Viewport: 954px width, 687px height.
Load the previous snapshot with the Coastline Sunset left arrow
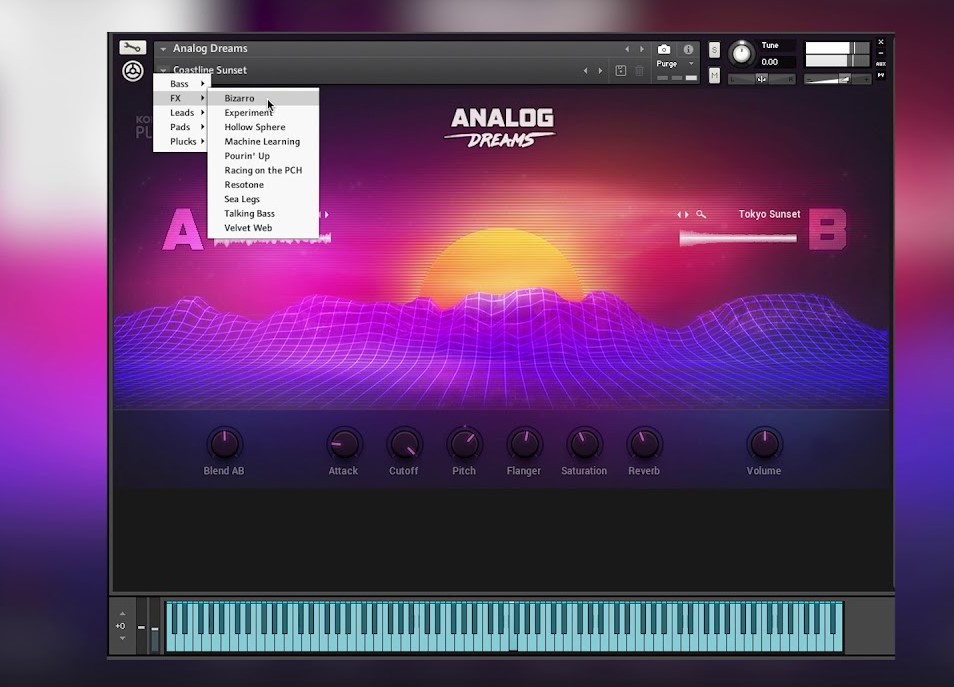tap(585, 71)
